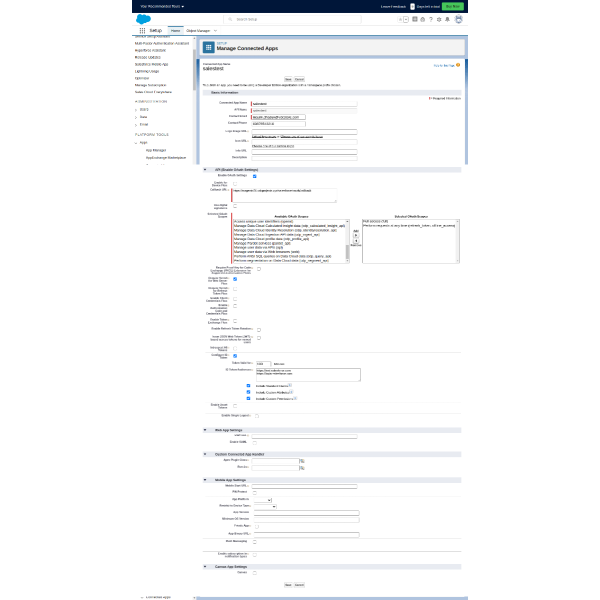Click the top Cancel button
The width and height of the screenshot is (600, 600).
pos(299,78)
